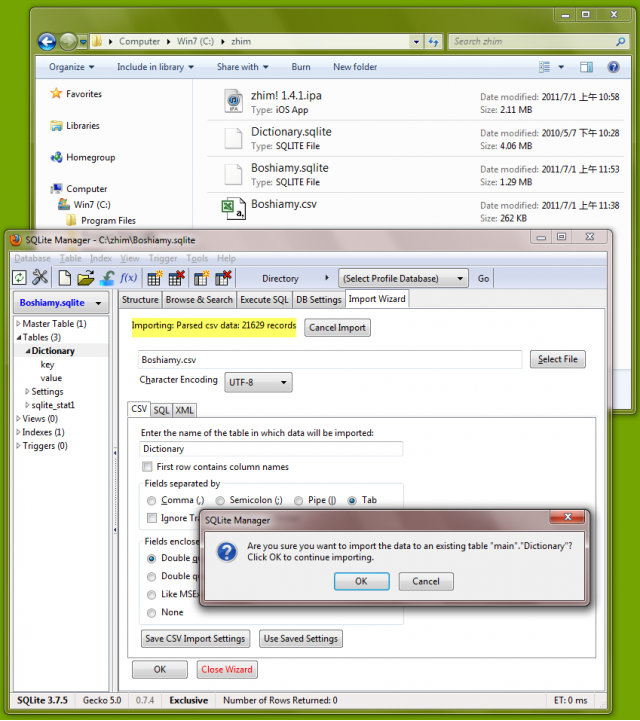This screenshot has height=721, width=640.
Task: Select the zhim! 1.4.1.ipa file icon
Action: 234,101
